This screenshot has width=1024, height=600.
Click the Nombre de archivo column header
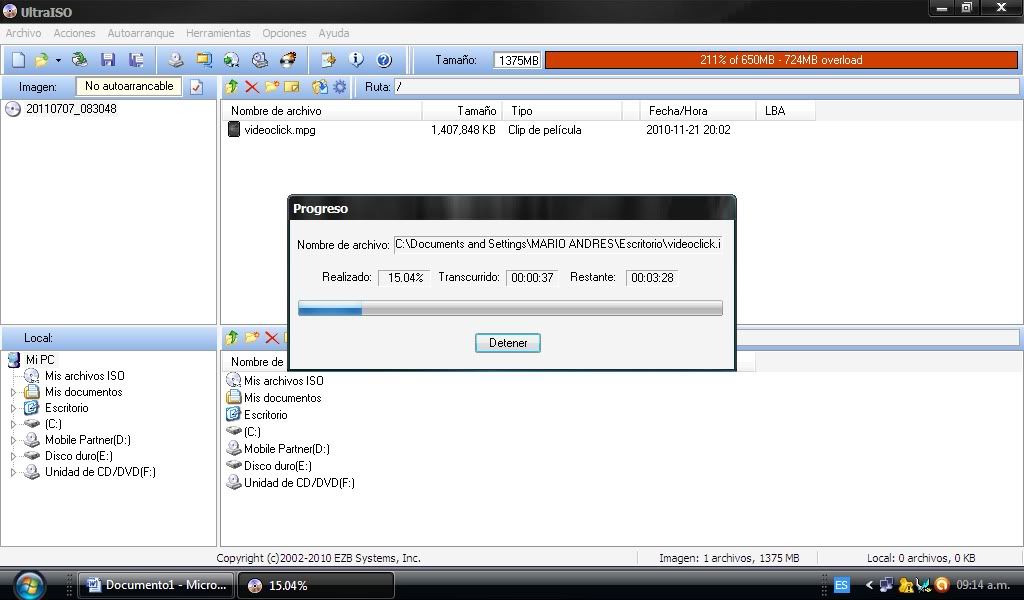pyautogui.click(x=322, y=111)
